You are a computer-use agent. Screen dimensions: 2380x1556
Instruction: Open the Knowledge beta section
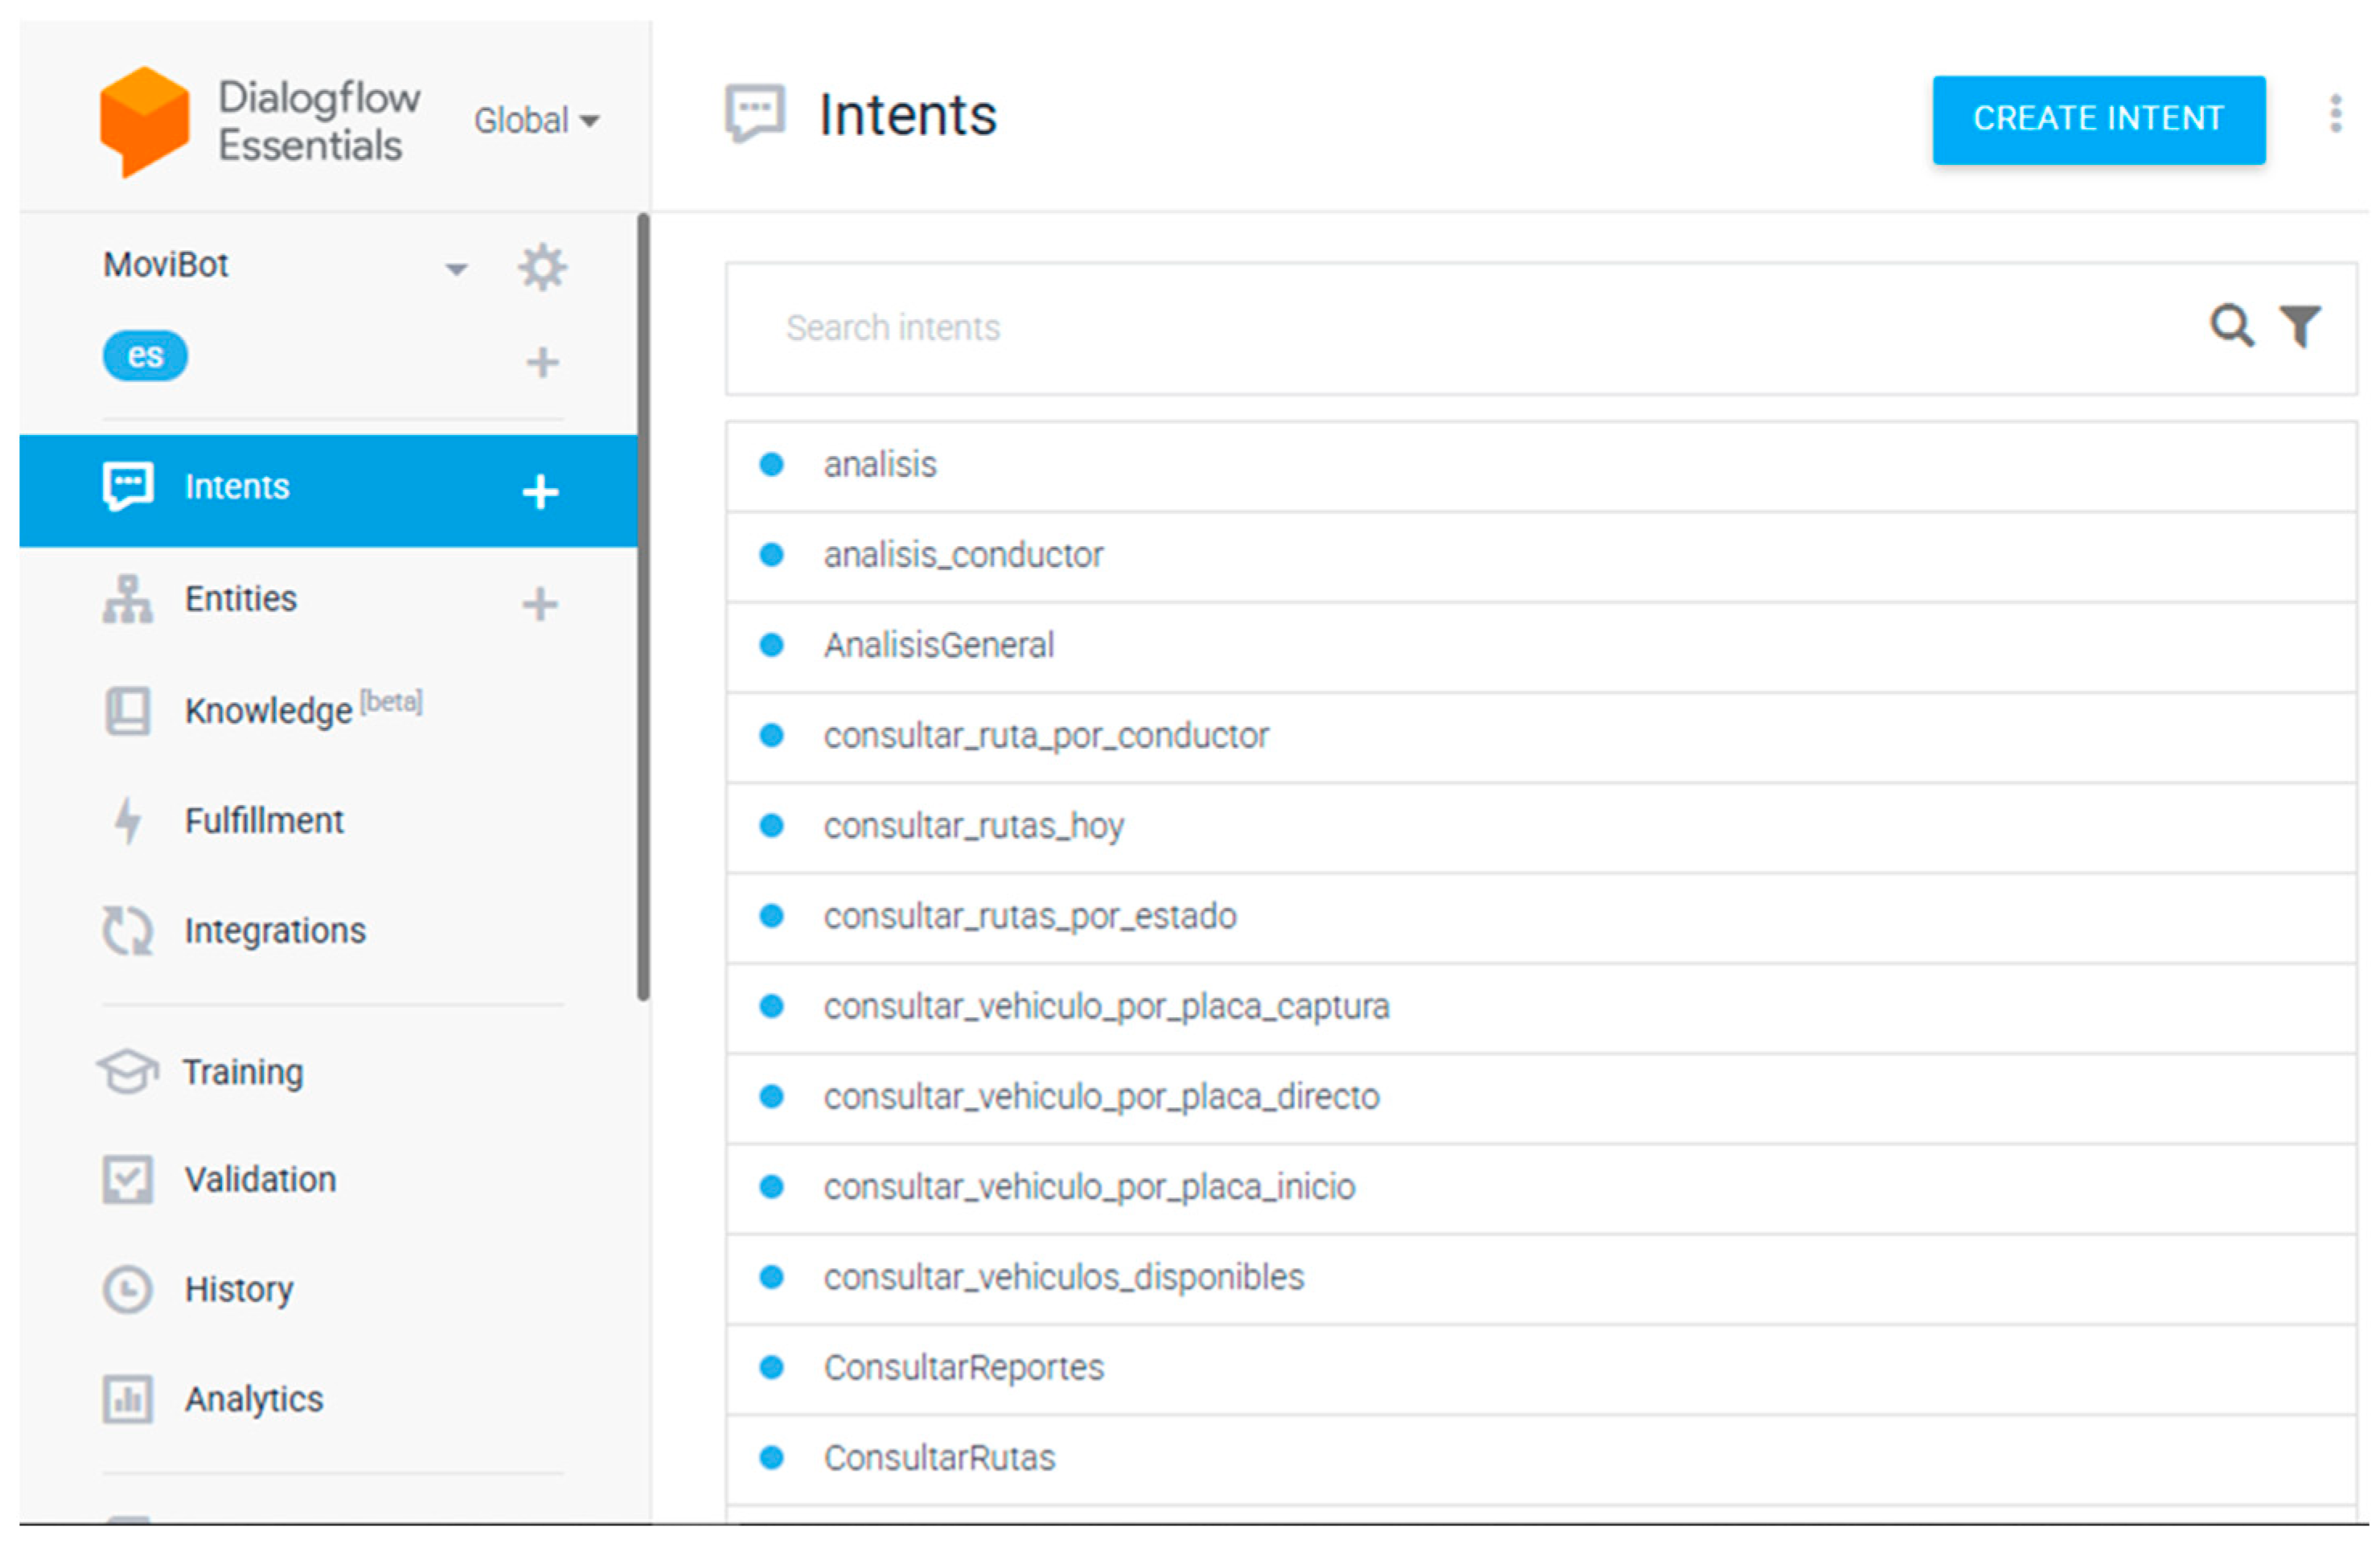click(x=268, y=710)
